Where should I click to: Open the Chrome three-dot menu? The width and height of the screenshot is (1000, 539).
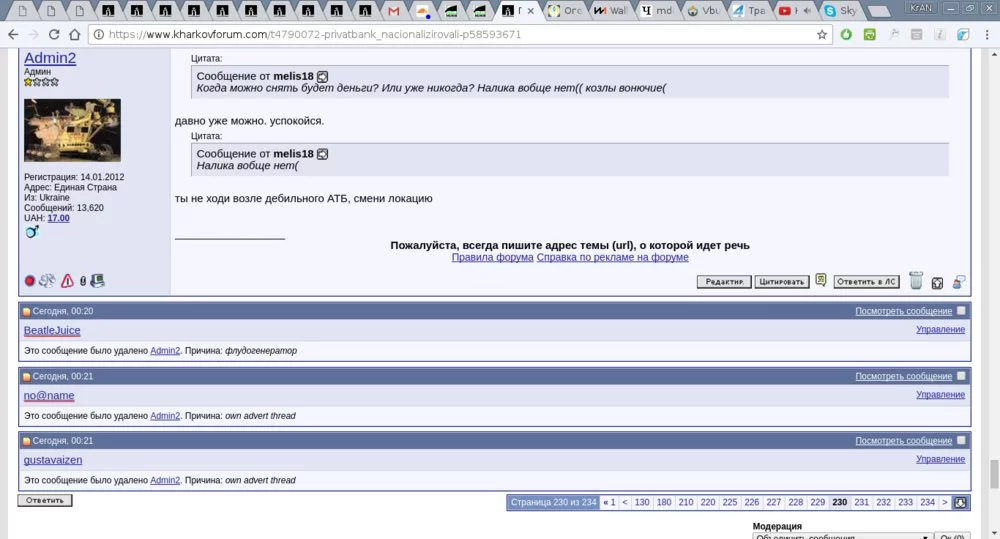[x=987, y=34]
